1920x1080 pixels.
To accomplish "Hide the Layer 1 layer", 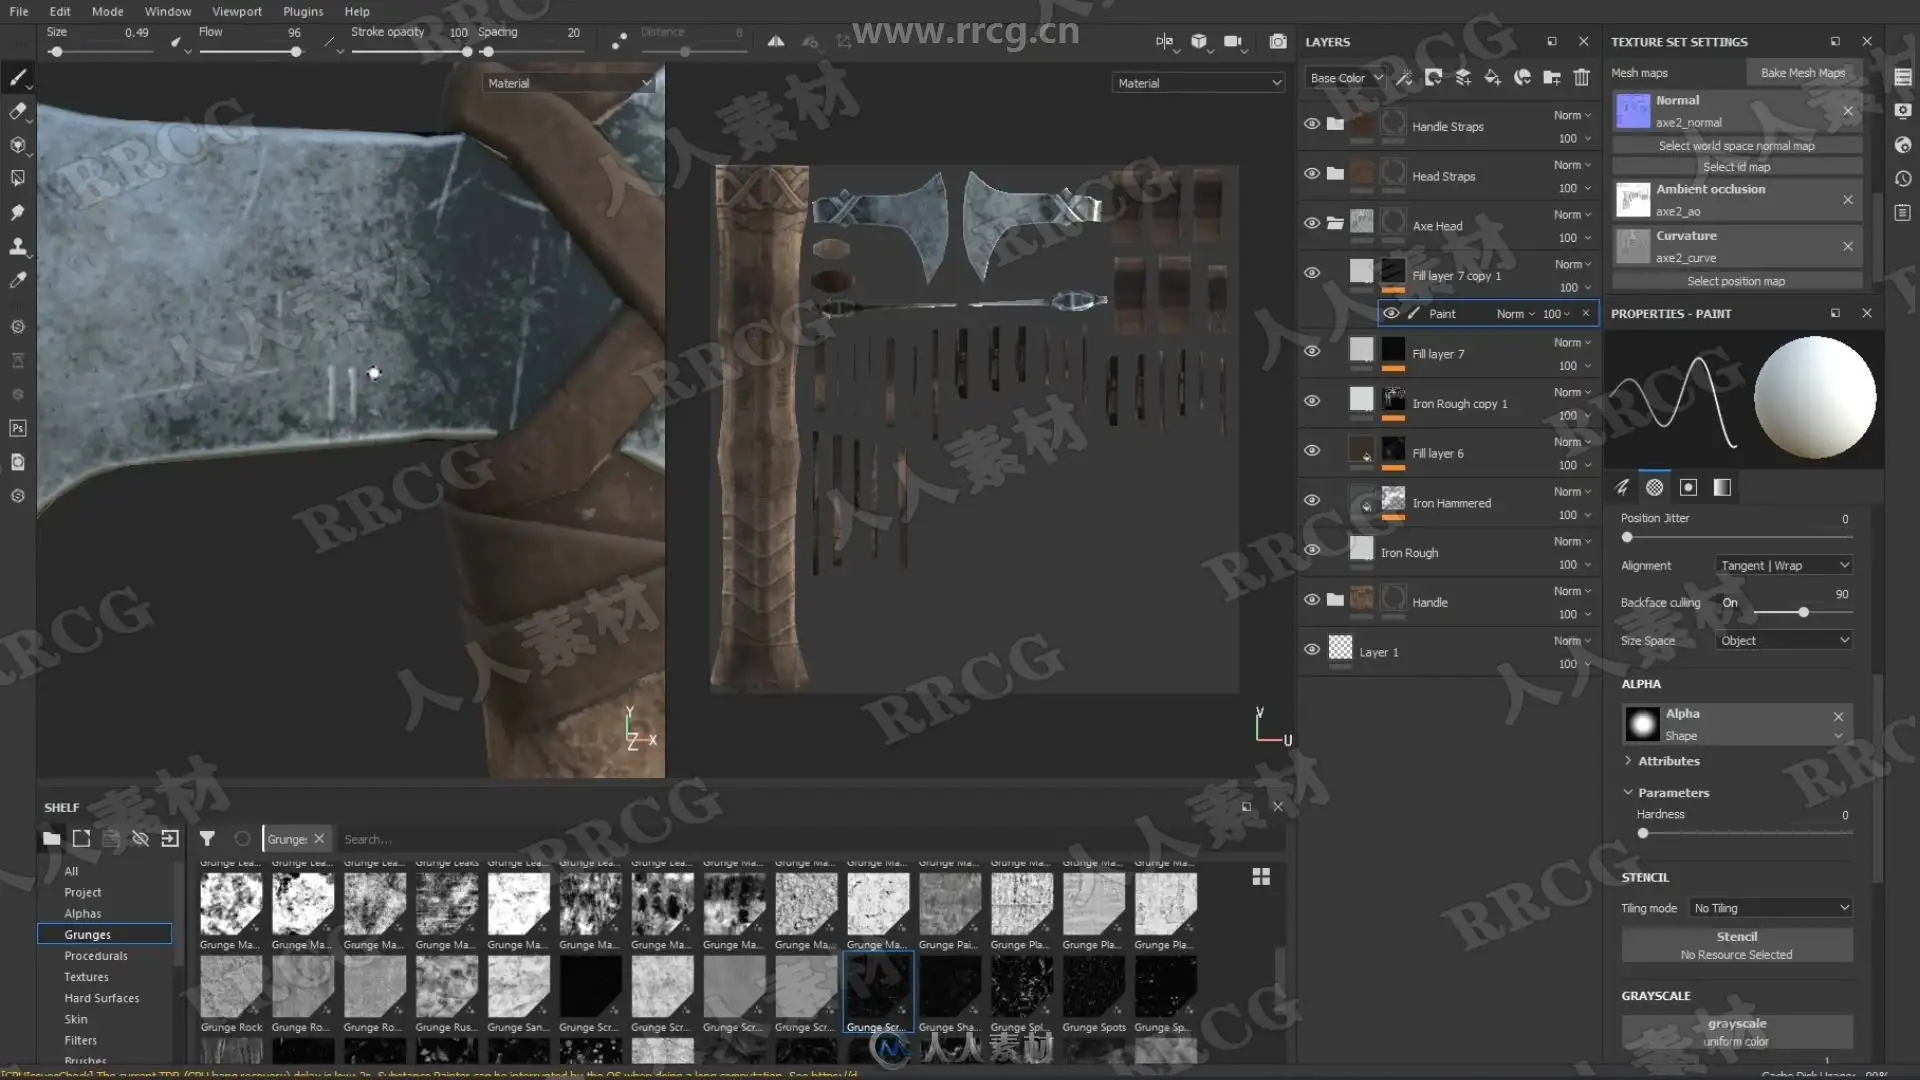I will 1312,649.
